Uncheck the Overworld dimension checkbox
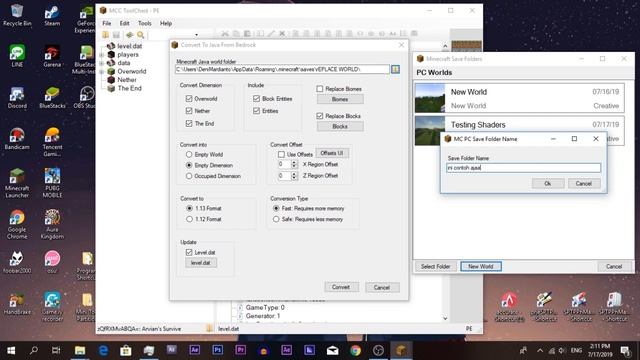The image size is (640, 360). click(189, 98)
